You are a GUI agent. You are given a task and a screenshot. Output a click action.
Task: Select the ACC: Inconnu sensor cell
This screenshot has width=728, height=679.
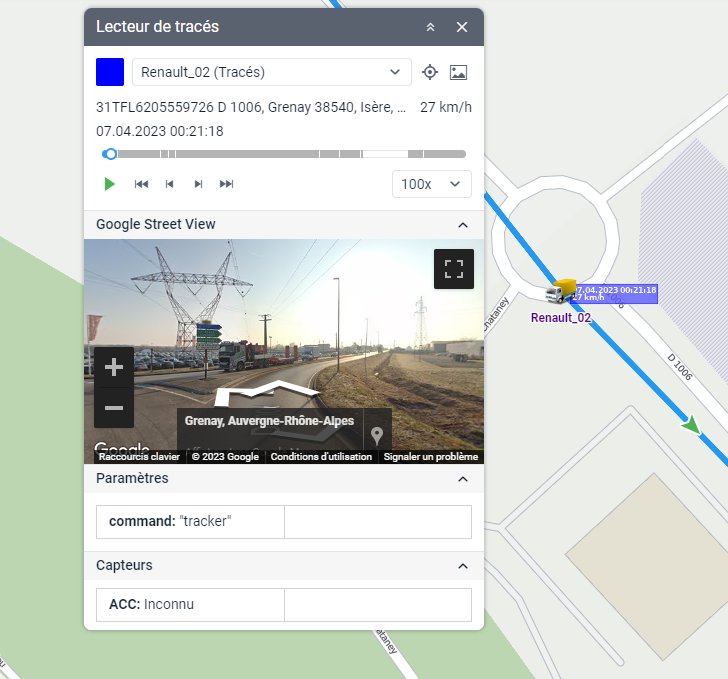pos(190,605)
